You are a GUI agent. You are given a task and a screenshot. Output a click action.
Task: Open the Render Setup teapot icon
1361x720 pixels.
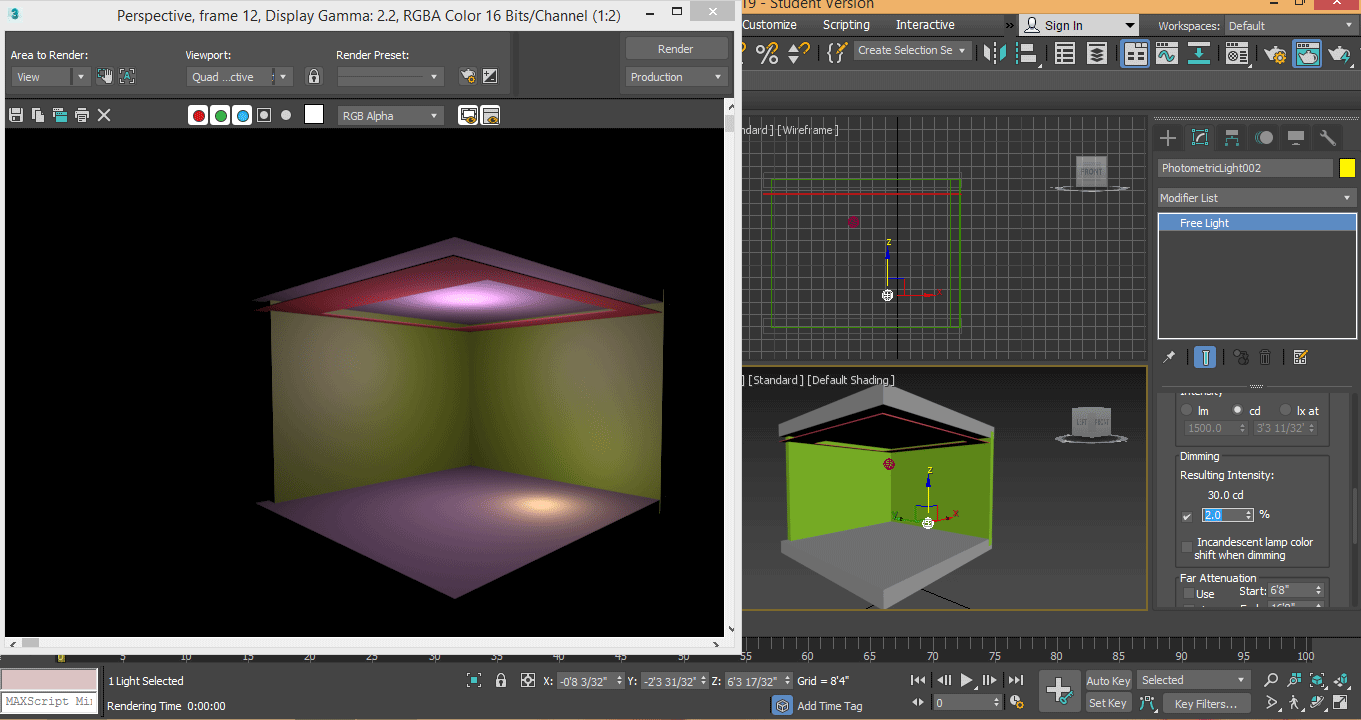point(1274,54)
